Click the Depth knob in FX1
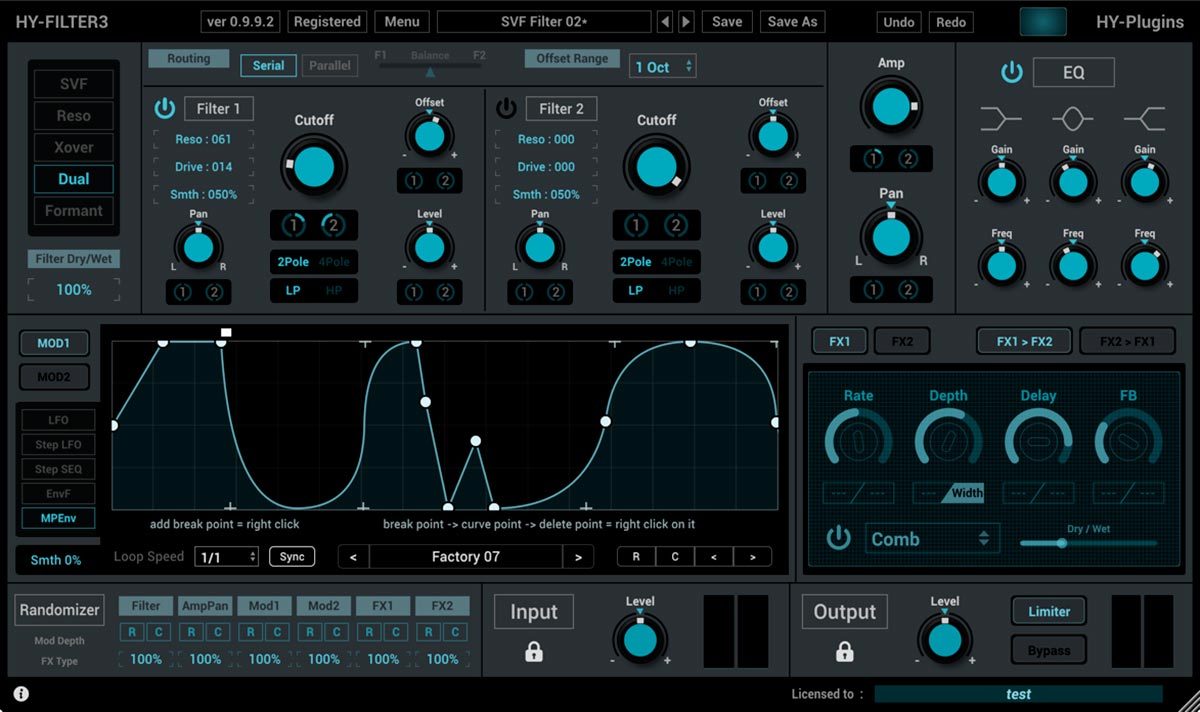The image size is (1200, 712). click(x=948, y=439)
